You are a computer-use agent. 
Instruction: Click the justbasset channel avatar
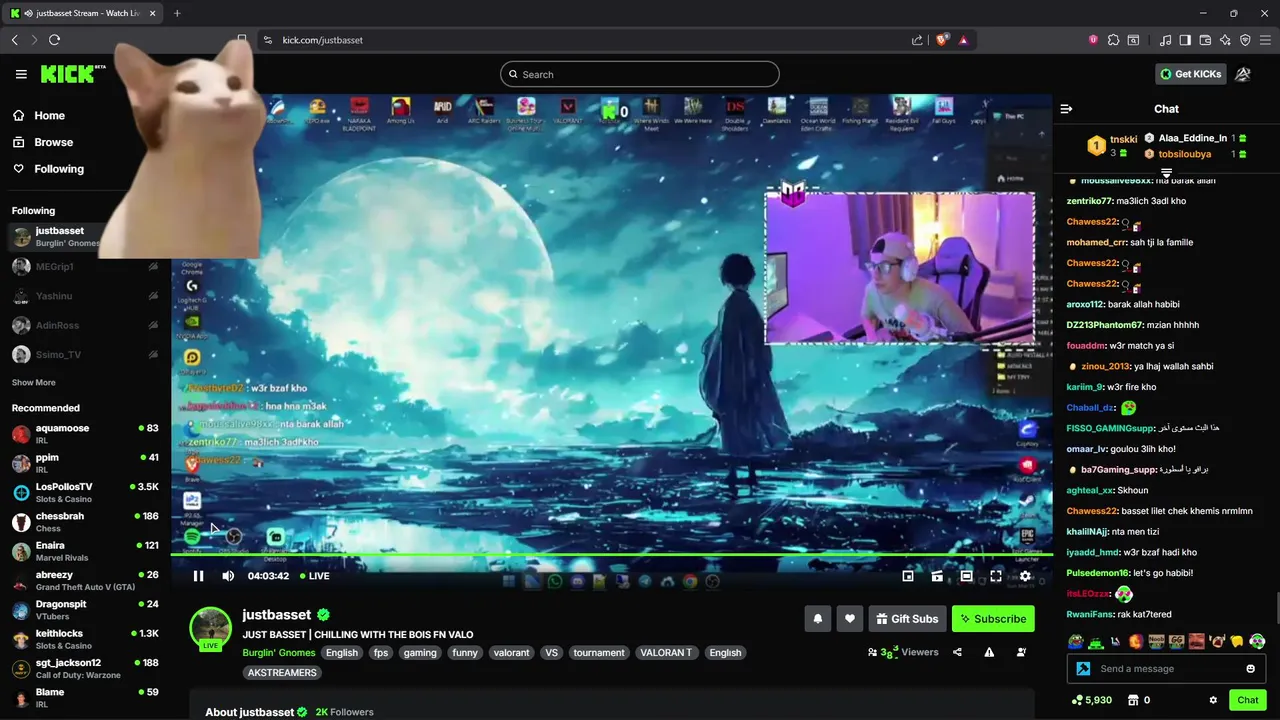point(210,627)
